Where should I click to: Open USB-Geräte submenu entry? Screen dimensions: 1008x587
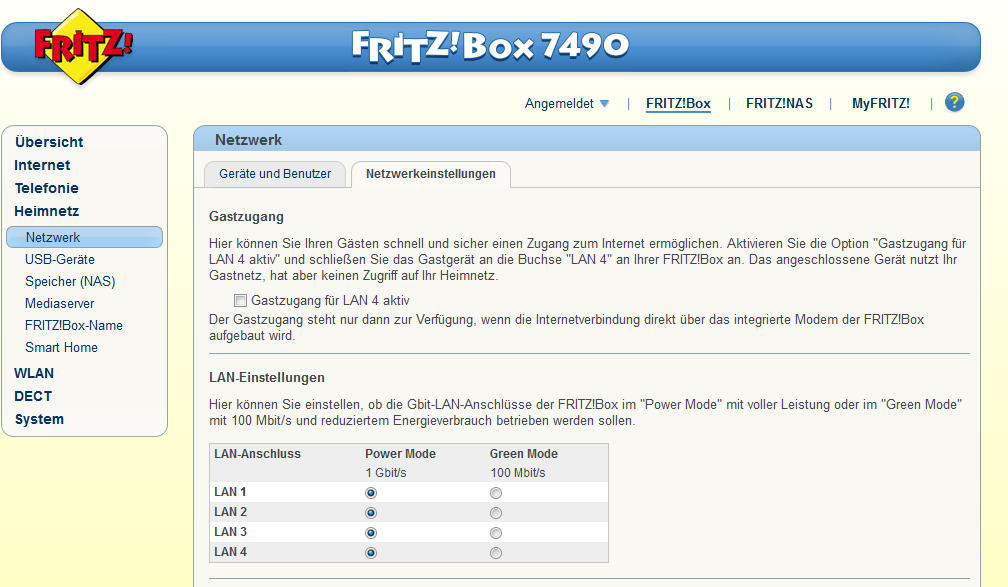point(60,260)
